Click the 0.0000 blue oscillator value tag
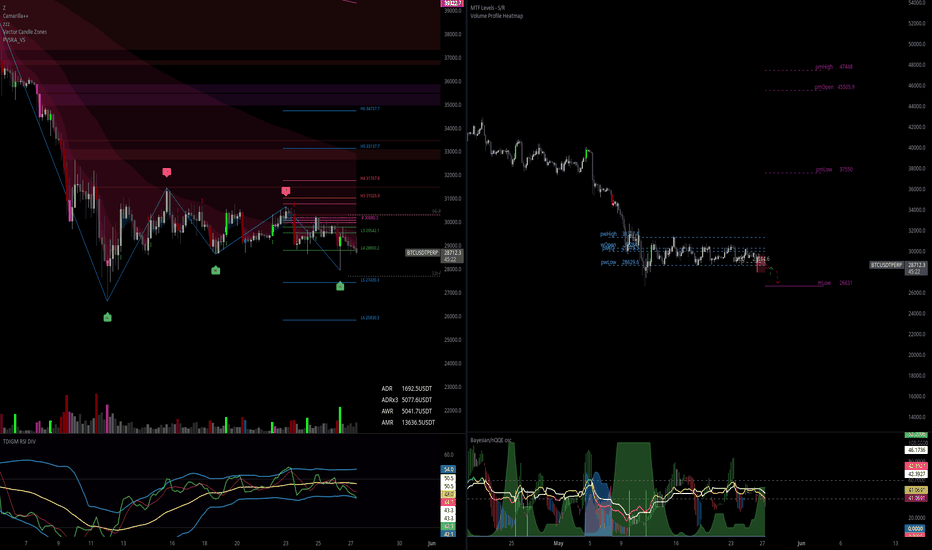 click(916, 528)
